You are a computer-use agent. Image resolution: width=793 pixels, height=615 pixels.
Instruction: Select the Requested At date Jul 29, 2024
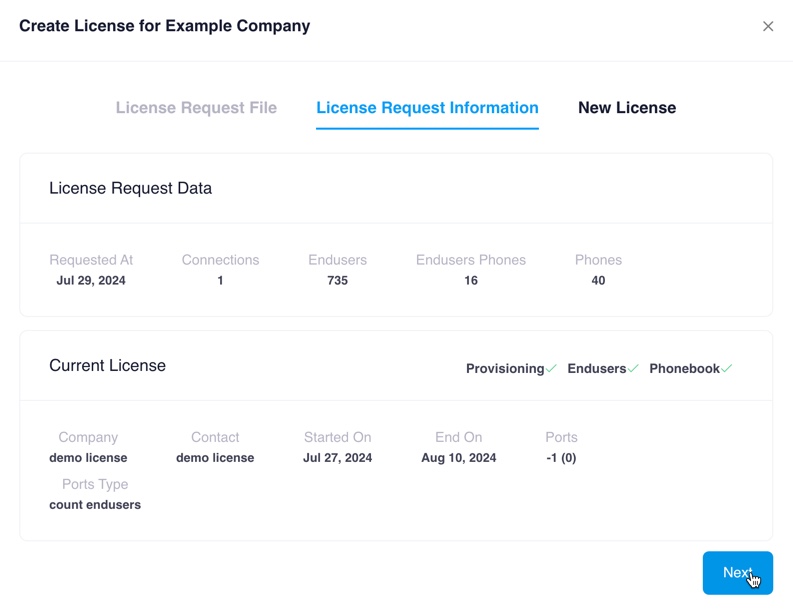91,281
